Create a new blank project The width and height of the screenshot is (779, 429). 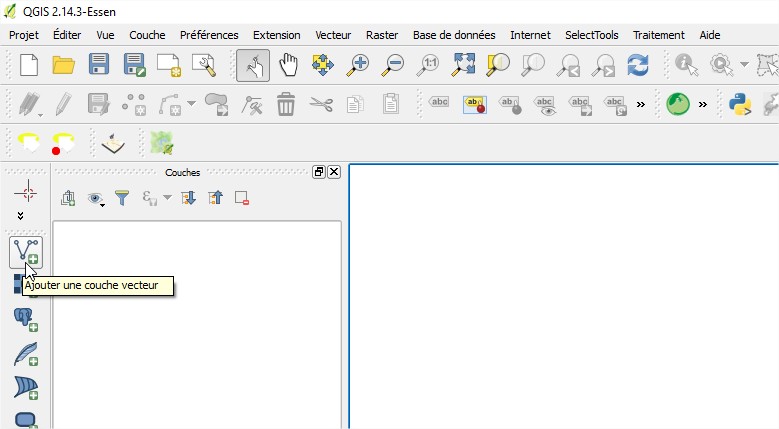[28, 65]
